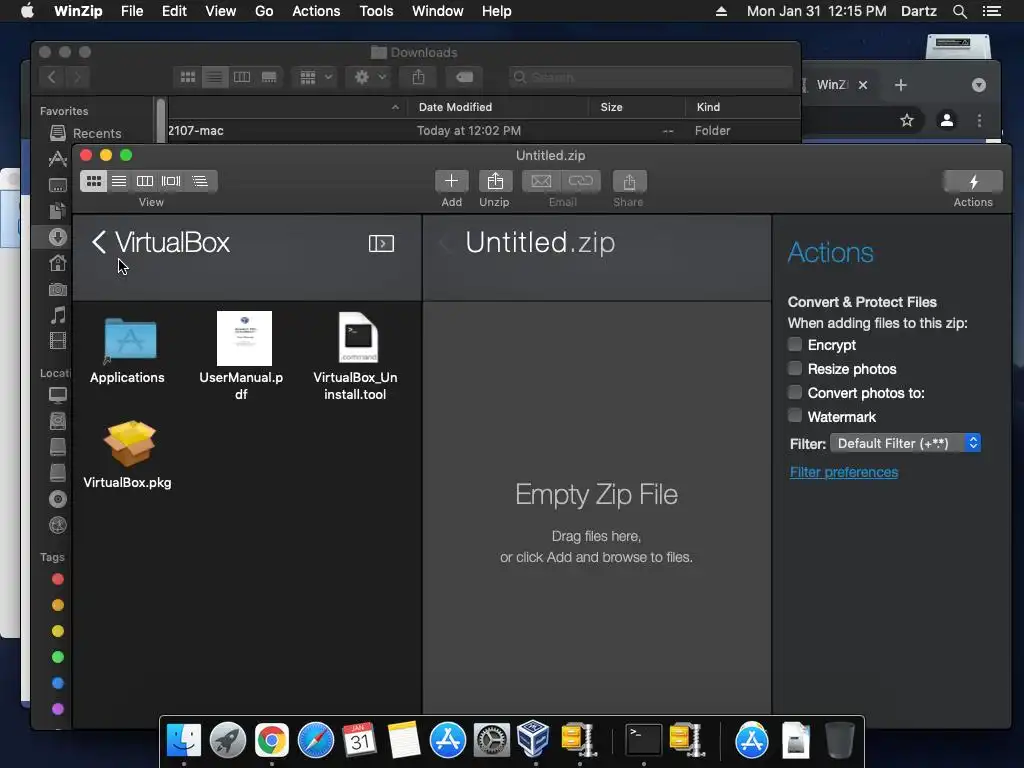
Task: Switch WinZip to icon grid view
Action: tap(94, 181)
